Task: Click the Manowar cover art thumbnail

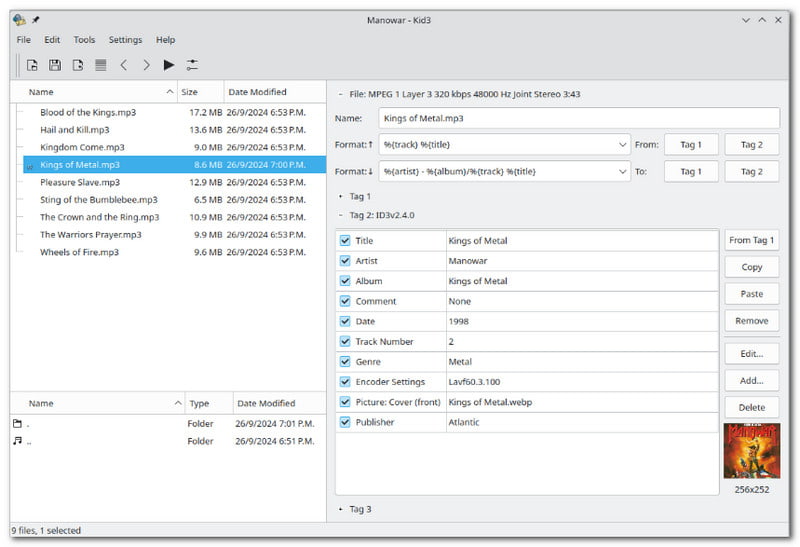Action: (752, 451)
